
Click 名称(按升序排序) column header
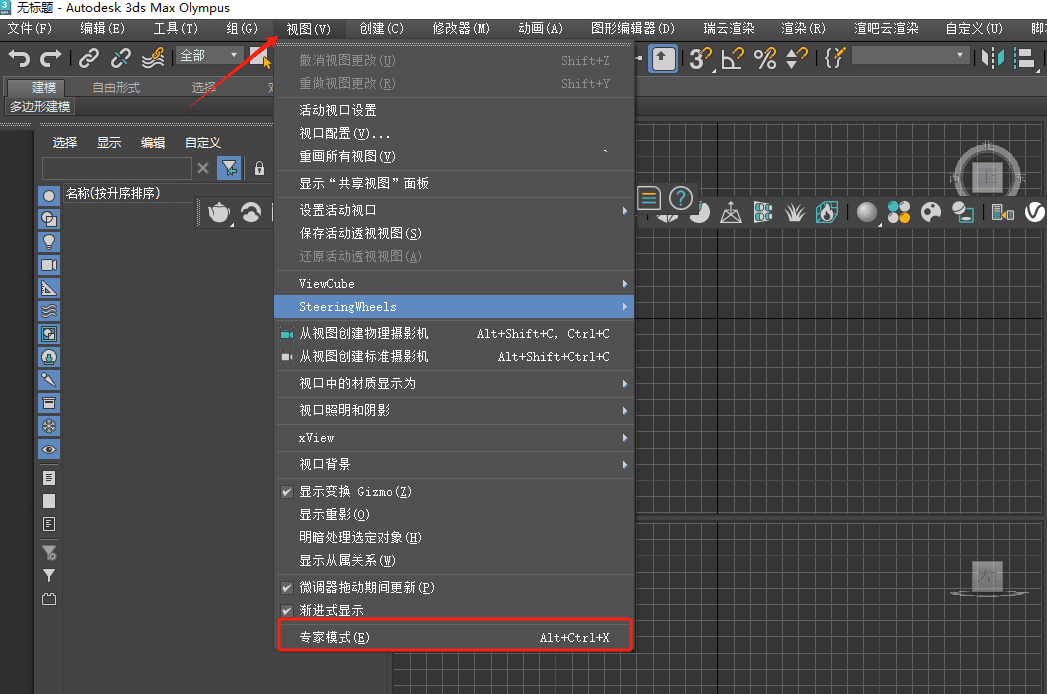click(x=113, y=194)
